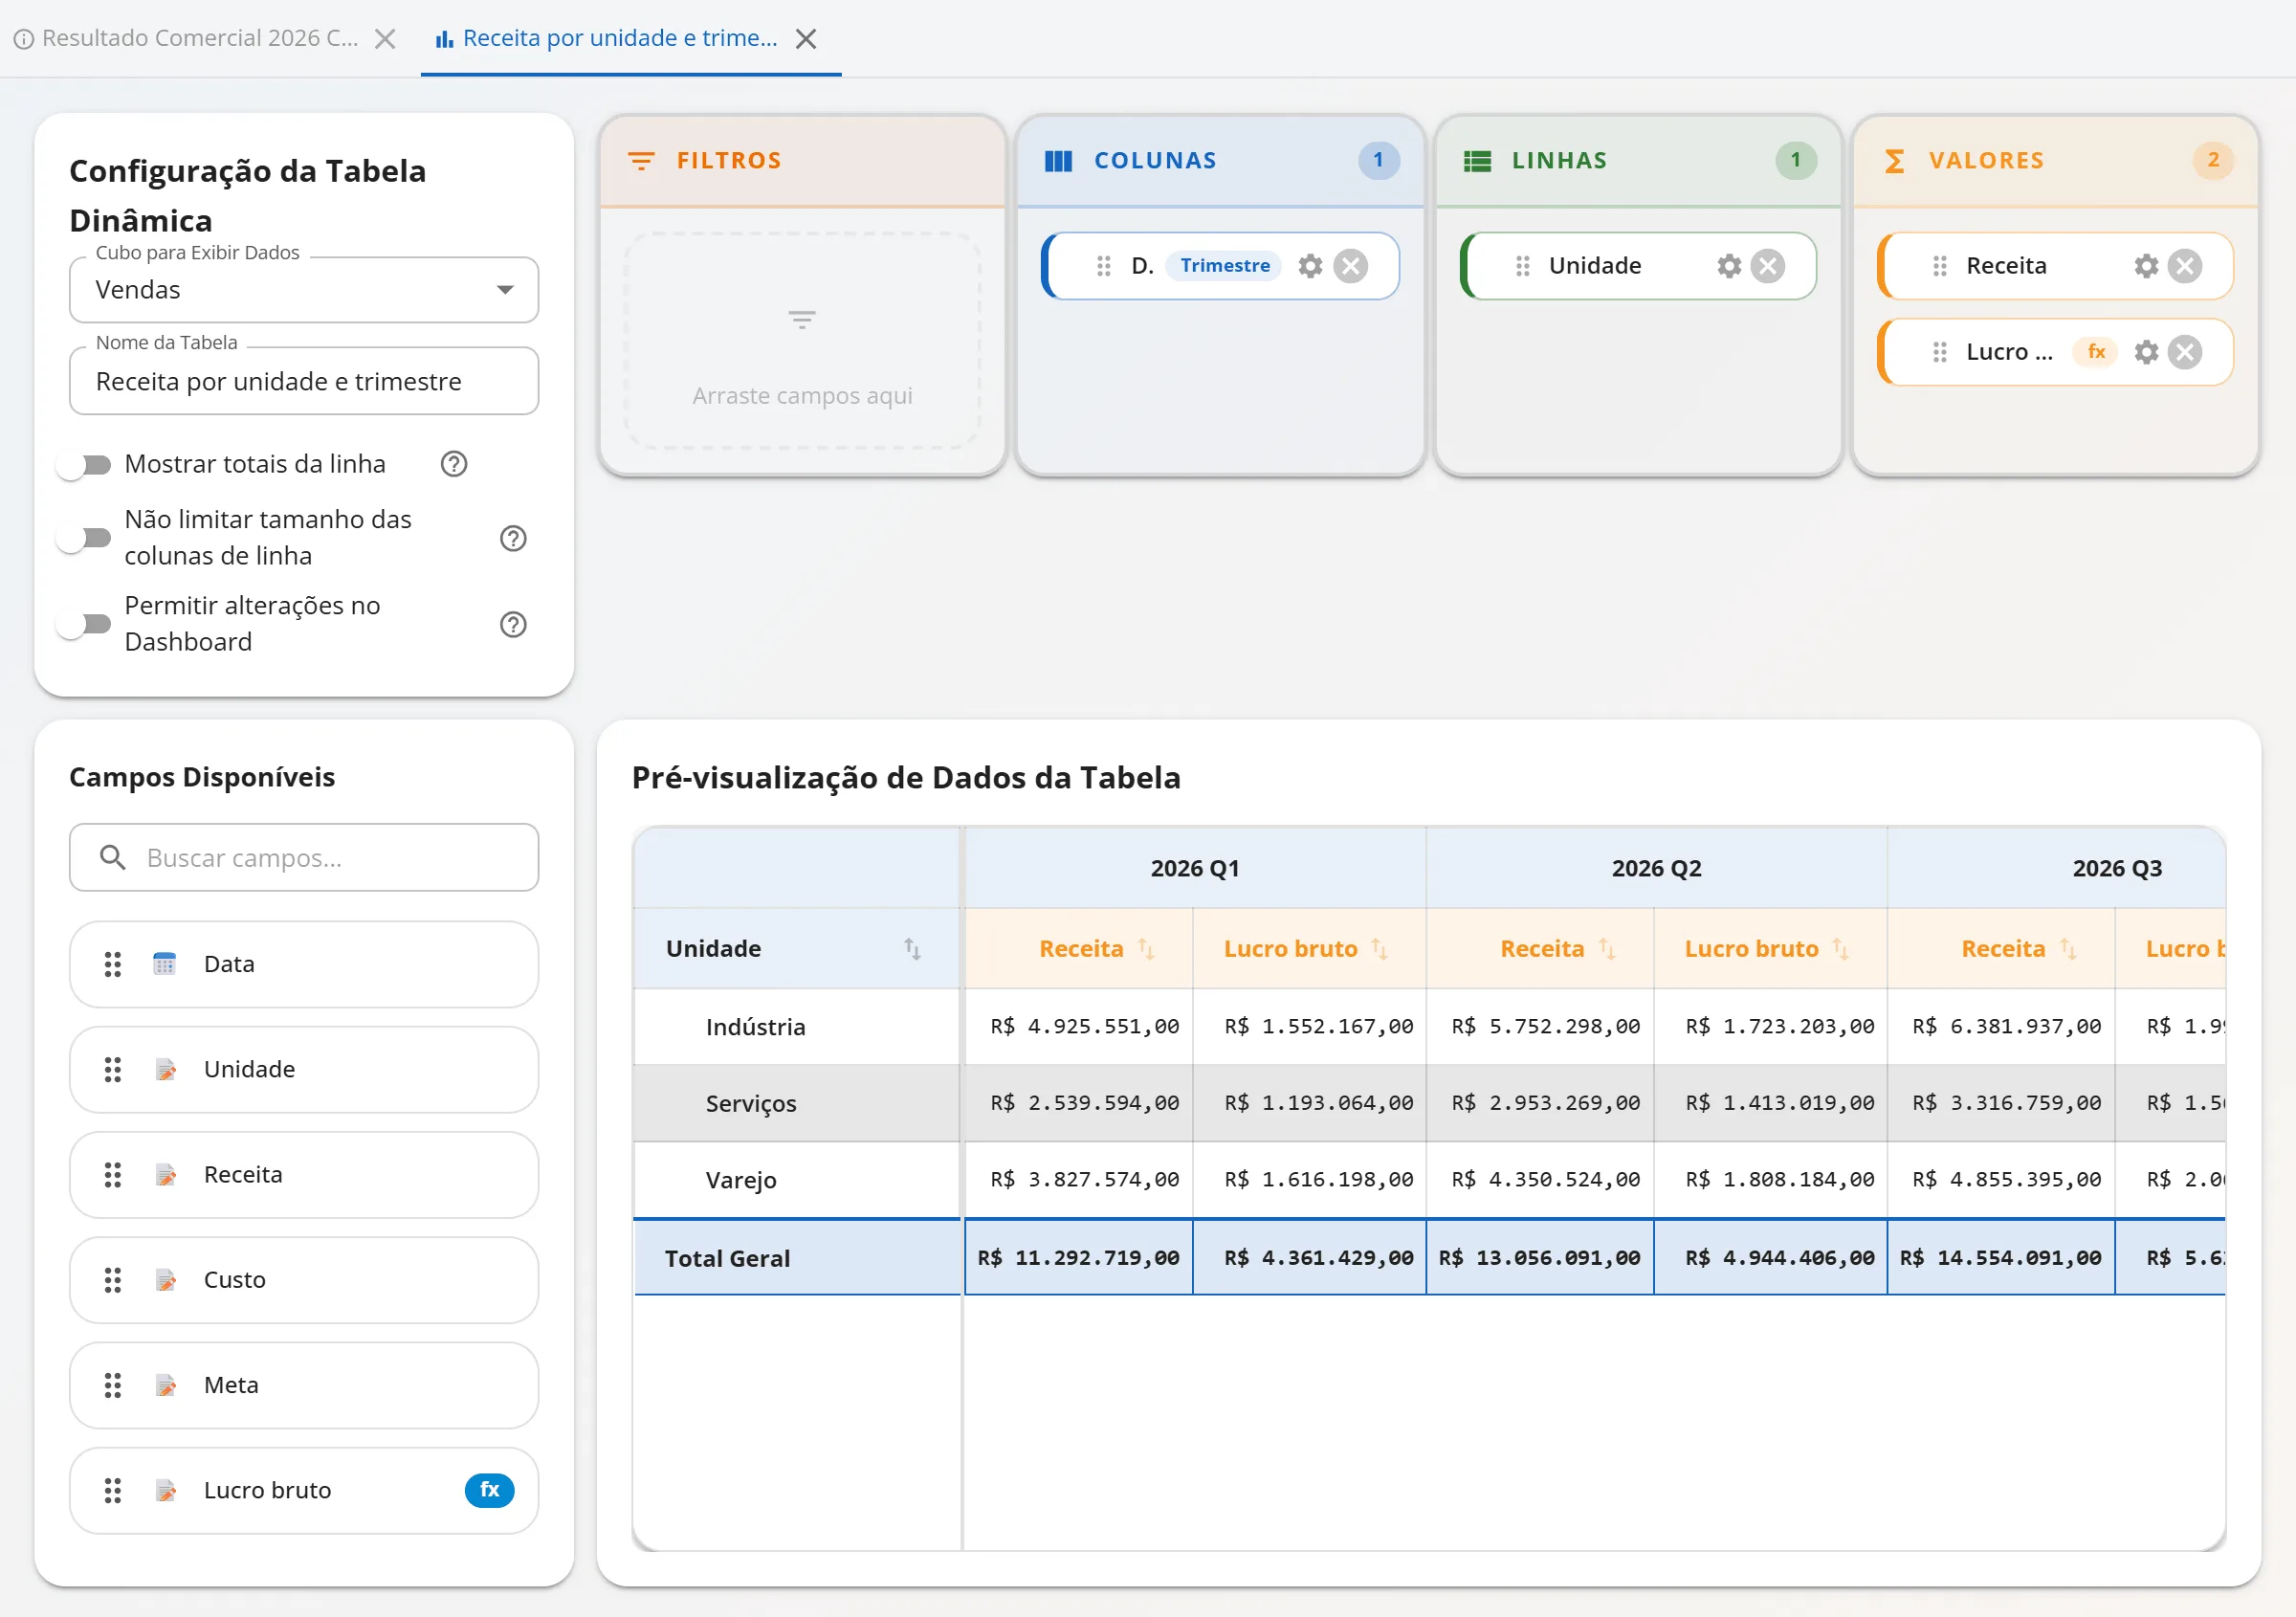Sort 2026 Q2 Lucro bruto column
Image resolution: width=2296 pixels, height=1617 pixels.
pyautogui.click(x=1840, y=948)
